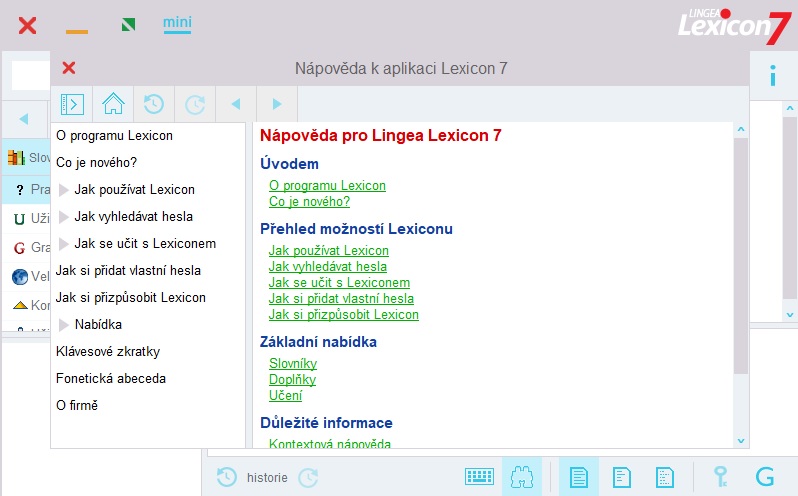The width and height of the screenshot is (798, 496).
Task: Follow Jak si přidat vlastní hesla green link
Action: 341,299
